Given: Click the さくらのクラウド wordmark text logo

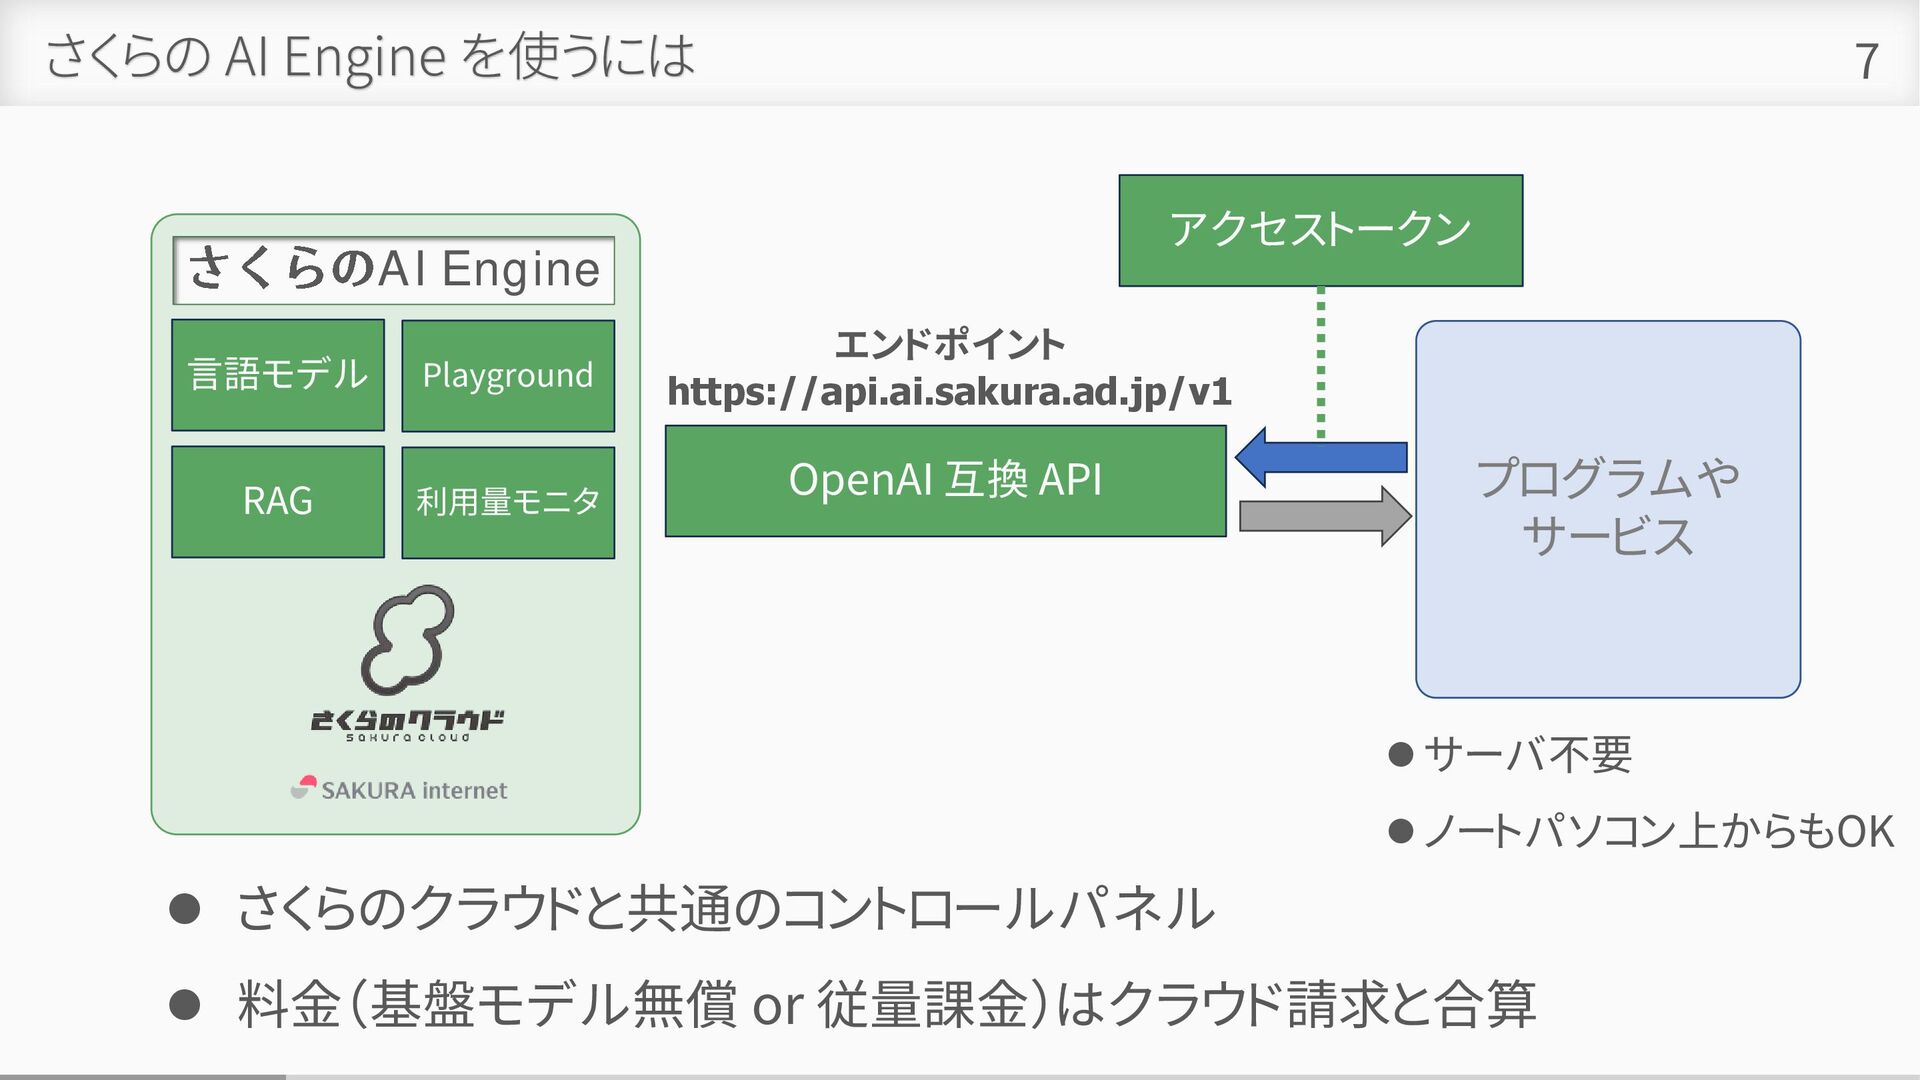Looking at the screenshot, I should point(407,724).
